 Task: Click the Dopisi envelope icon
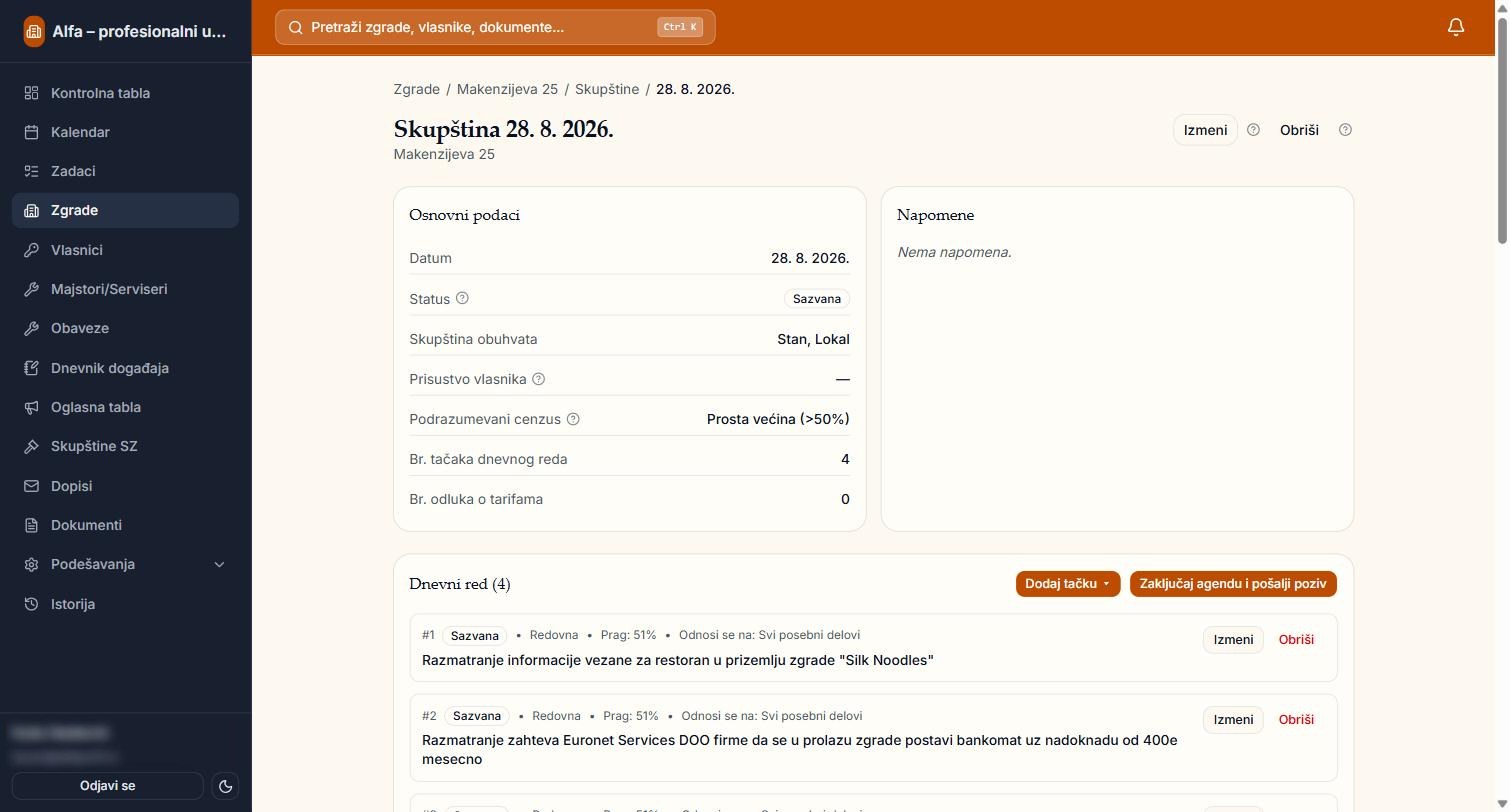point(31,486)
